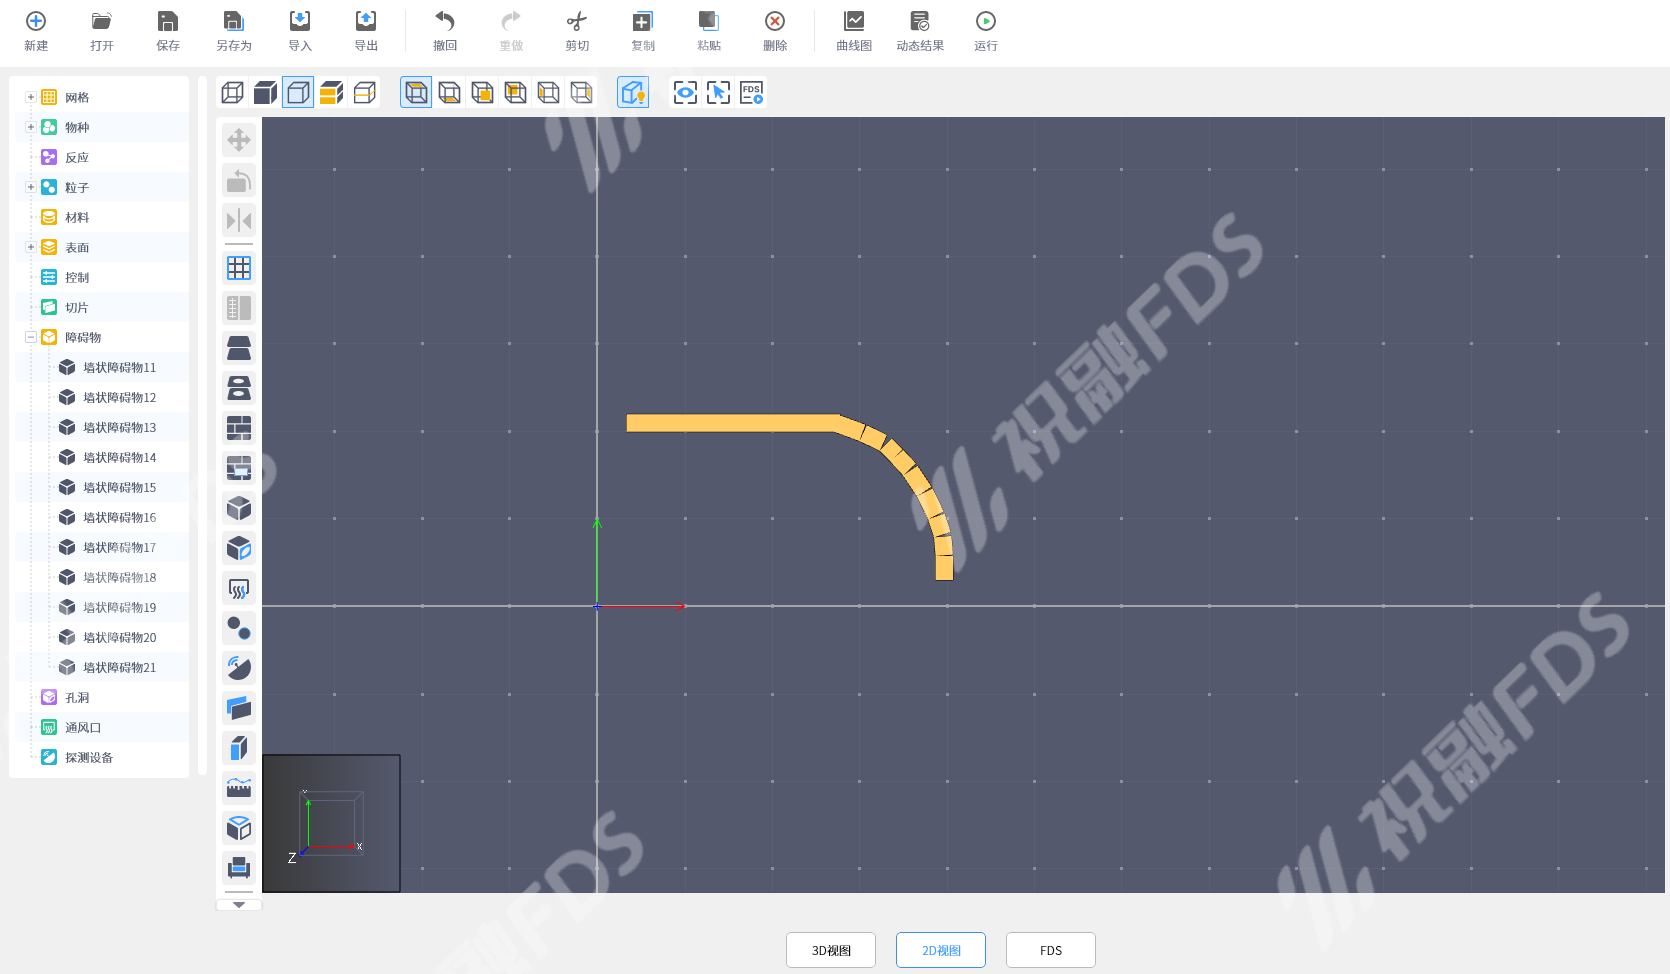Switch to the 3D视图 tab

[830, 950]
